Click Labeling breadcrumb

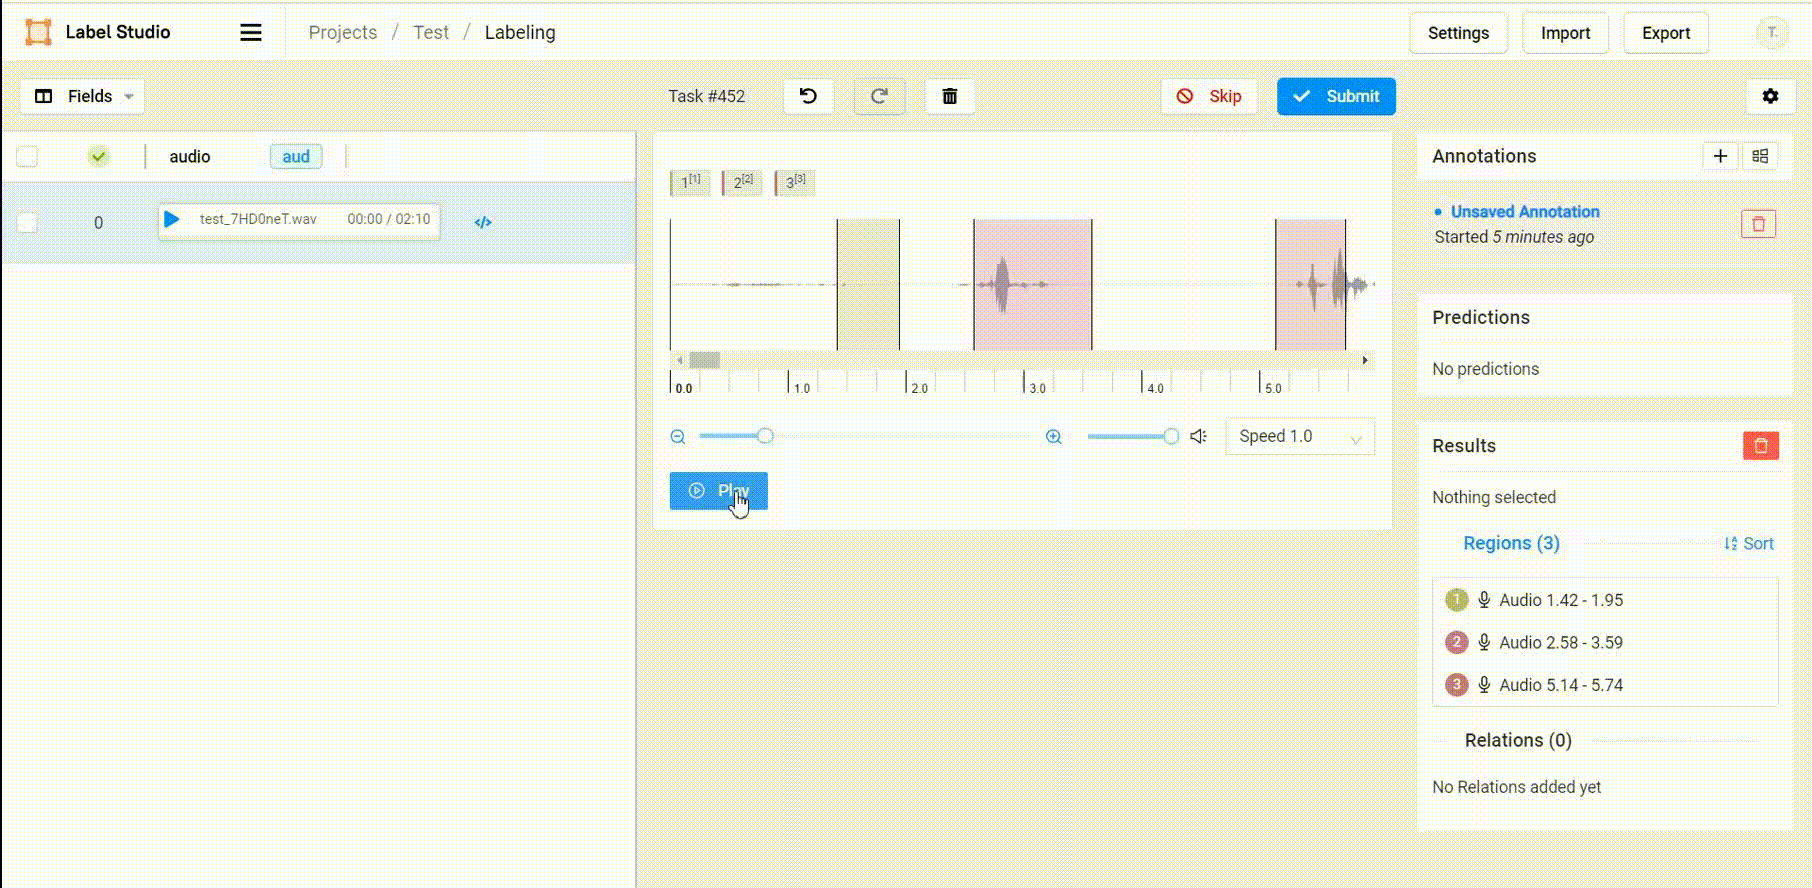(x=520, y=33)
